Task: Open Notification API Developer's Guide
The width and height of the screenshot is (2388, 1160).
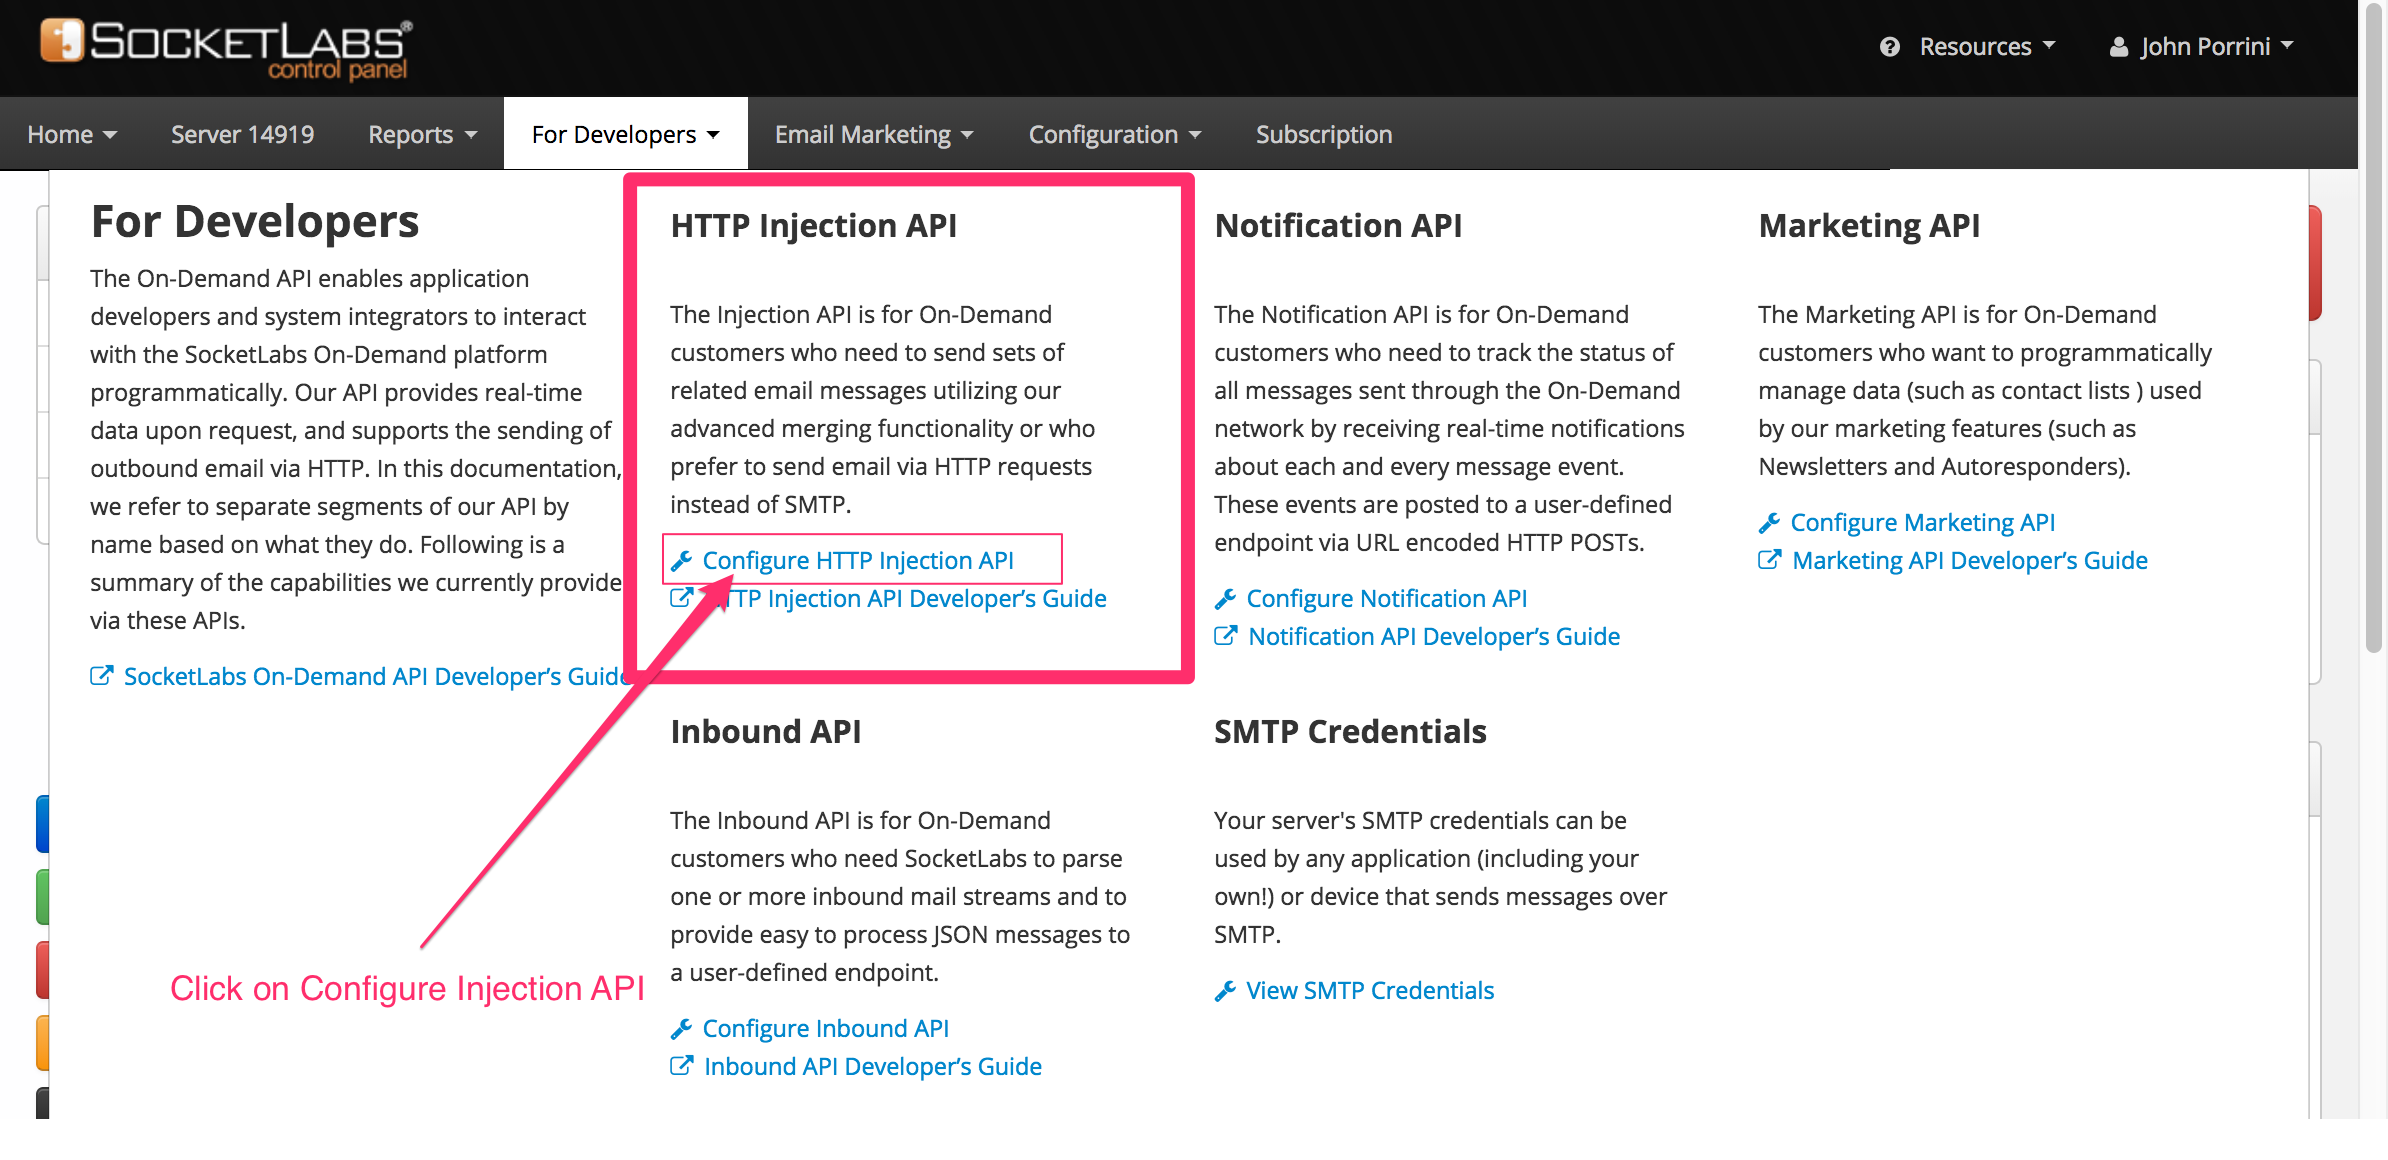Action: pyautogui.click(x=1434, y=637)
